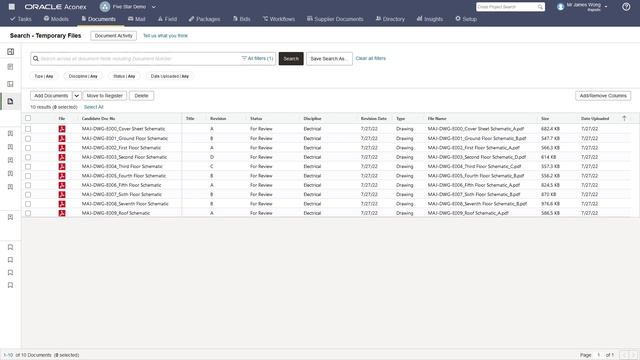Open PDF icon for MAJ-DWG-E006_Fifth Floor Schematic
This screenshot has width=640, height=360.
click(62, 185)
